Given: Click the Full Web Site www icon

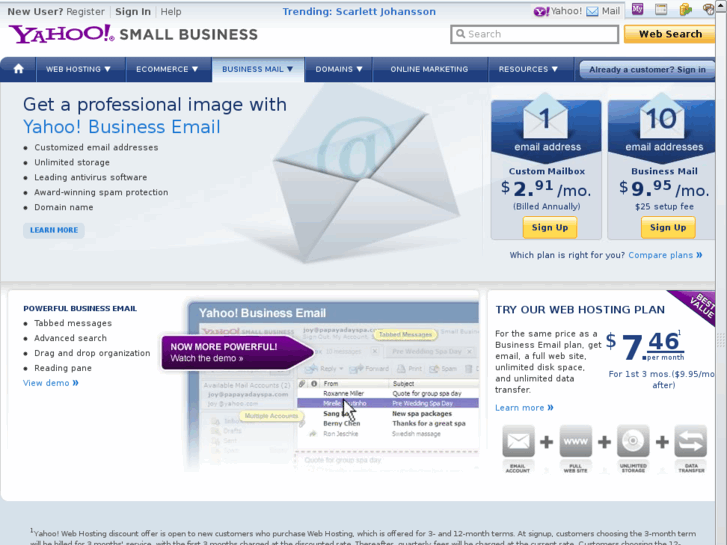Looking at the screenshot, I should click(x=575, y=441).
